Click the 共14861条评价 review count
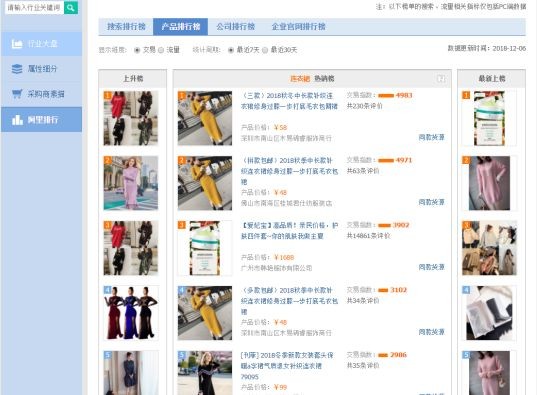537x395 pixels. (x=368, y=236)
